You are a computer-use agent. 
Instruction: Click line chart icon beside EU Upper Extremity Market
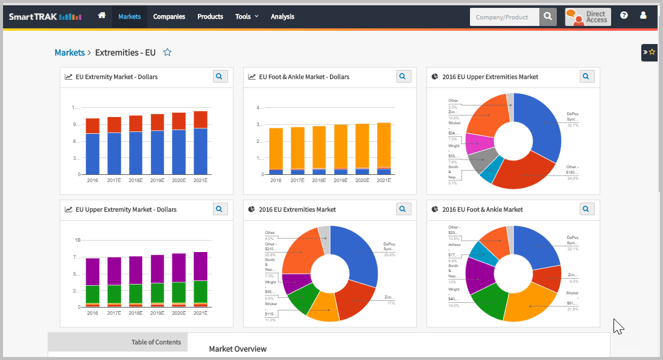68,209
